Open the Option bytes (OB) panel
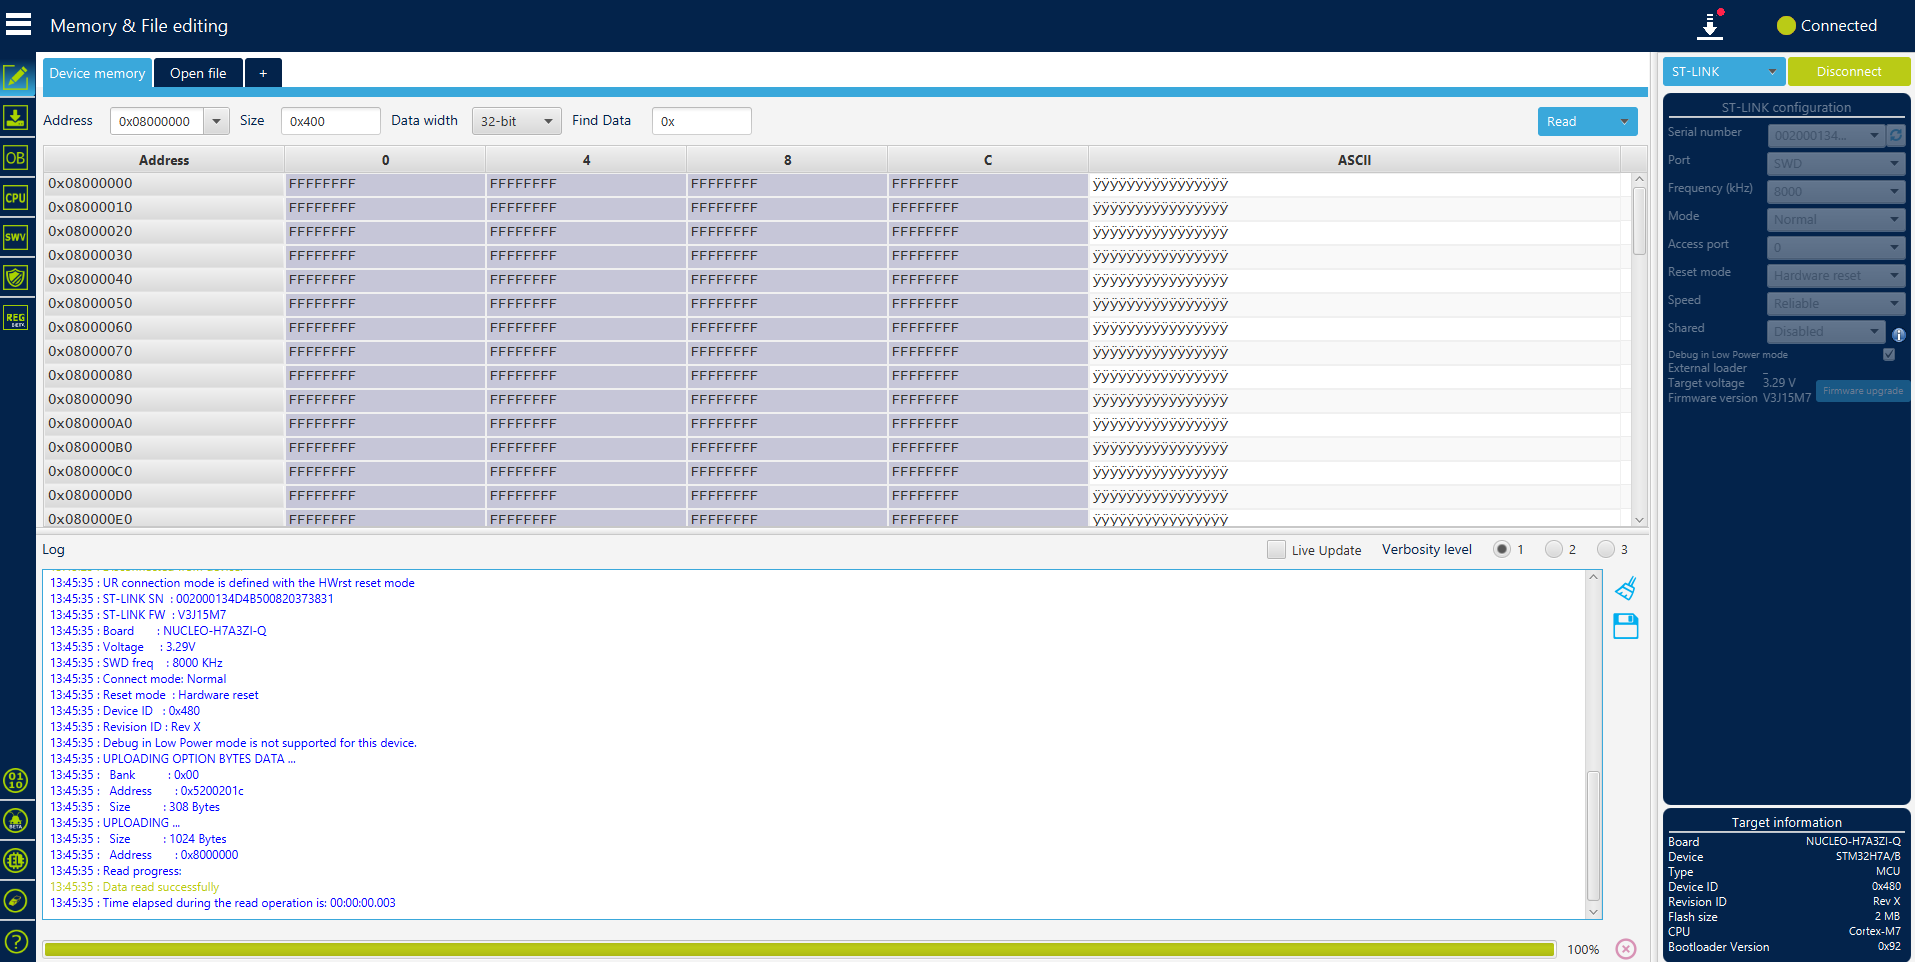 (15, 157)
